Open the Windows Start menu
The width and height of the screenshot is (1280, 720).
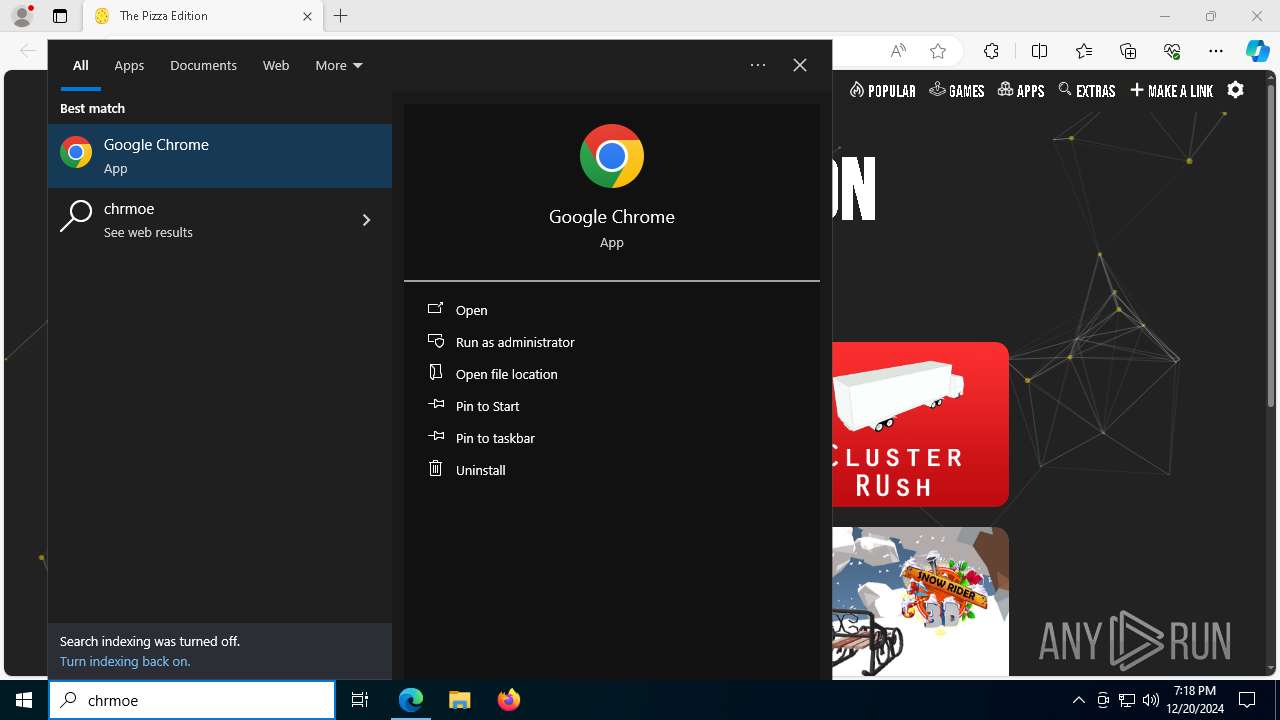tap(24, 700)
